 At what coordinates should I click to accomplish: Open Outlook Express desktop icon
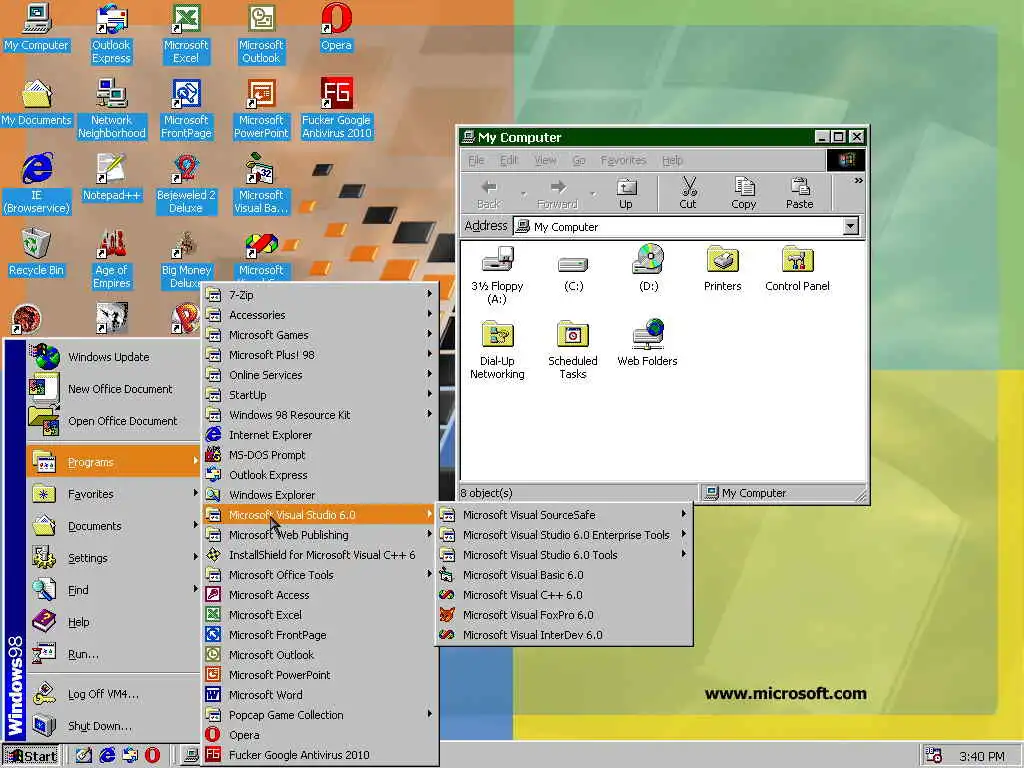[111, 34]
